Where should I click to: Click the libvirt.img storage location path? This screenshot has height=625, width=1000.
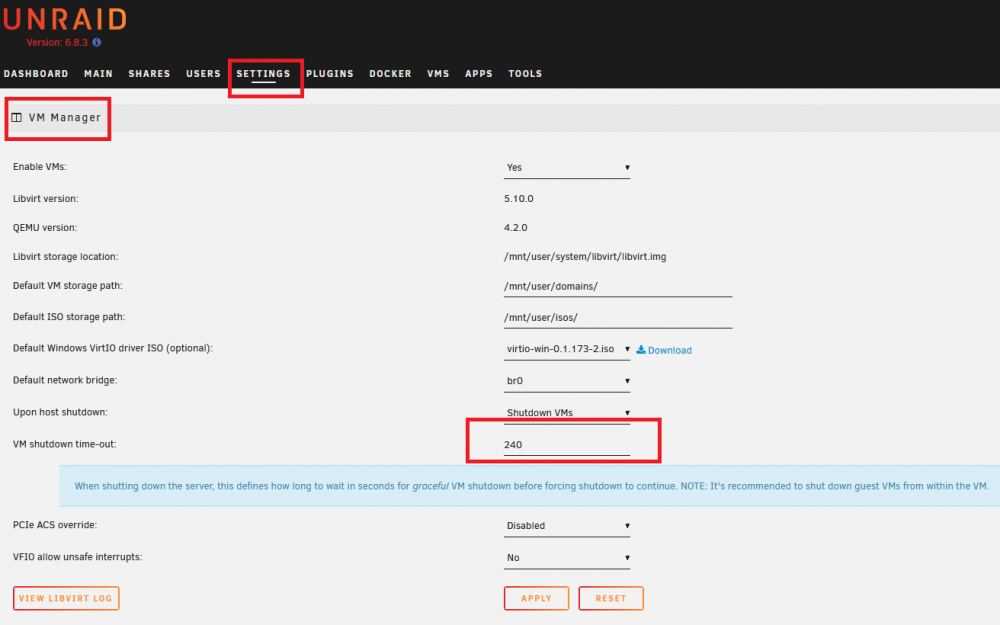585,256
